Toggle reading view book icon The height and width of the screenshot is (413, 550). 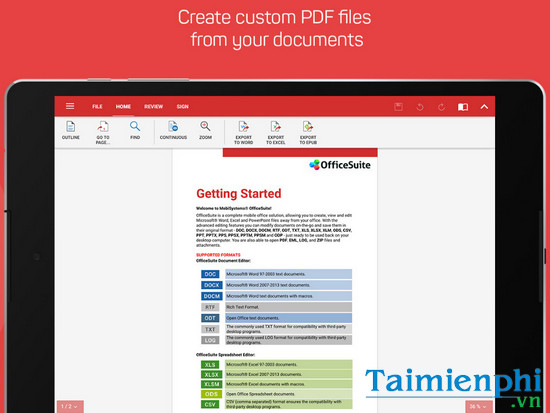463,107
